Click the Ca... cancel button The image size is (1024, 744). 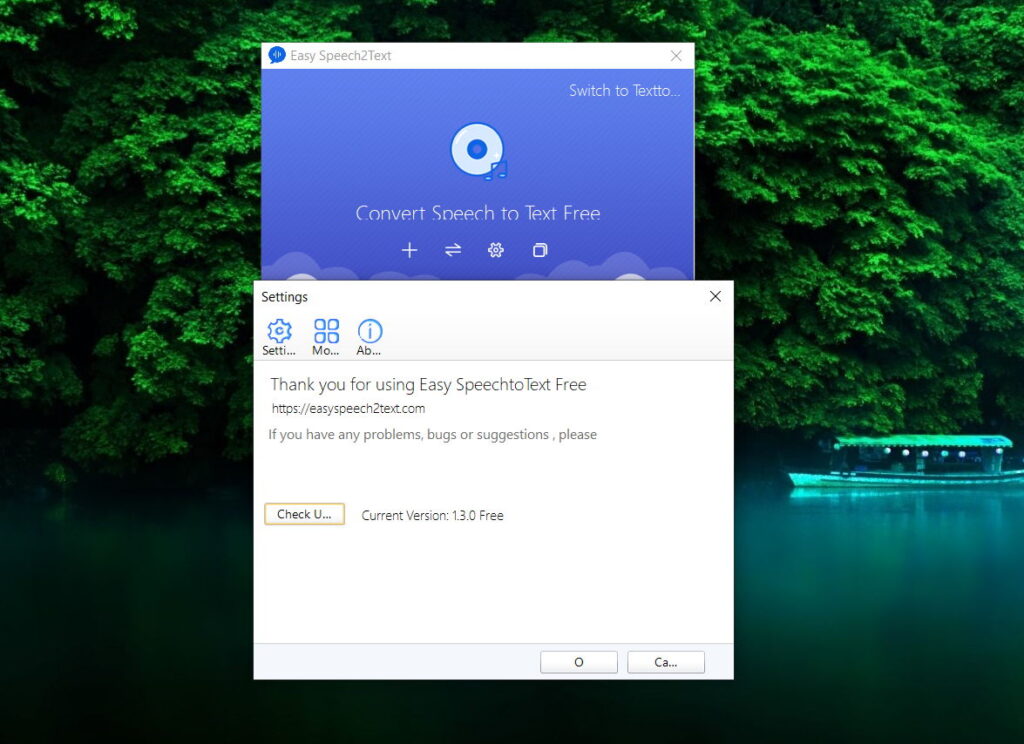[x=665, y=662]
